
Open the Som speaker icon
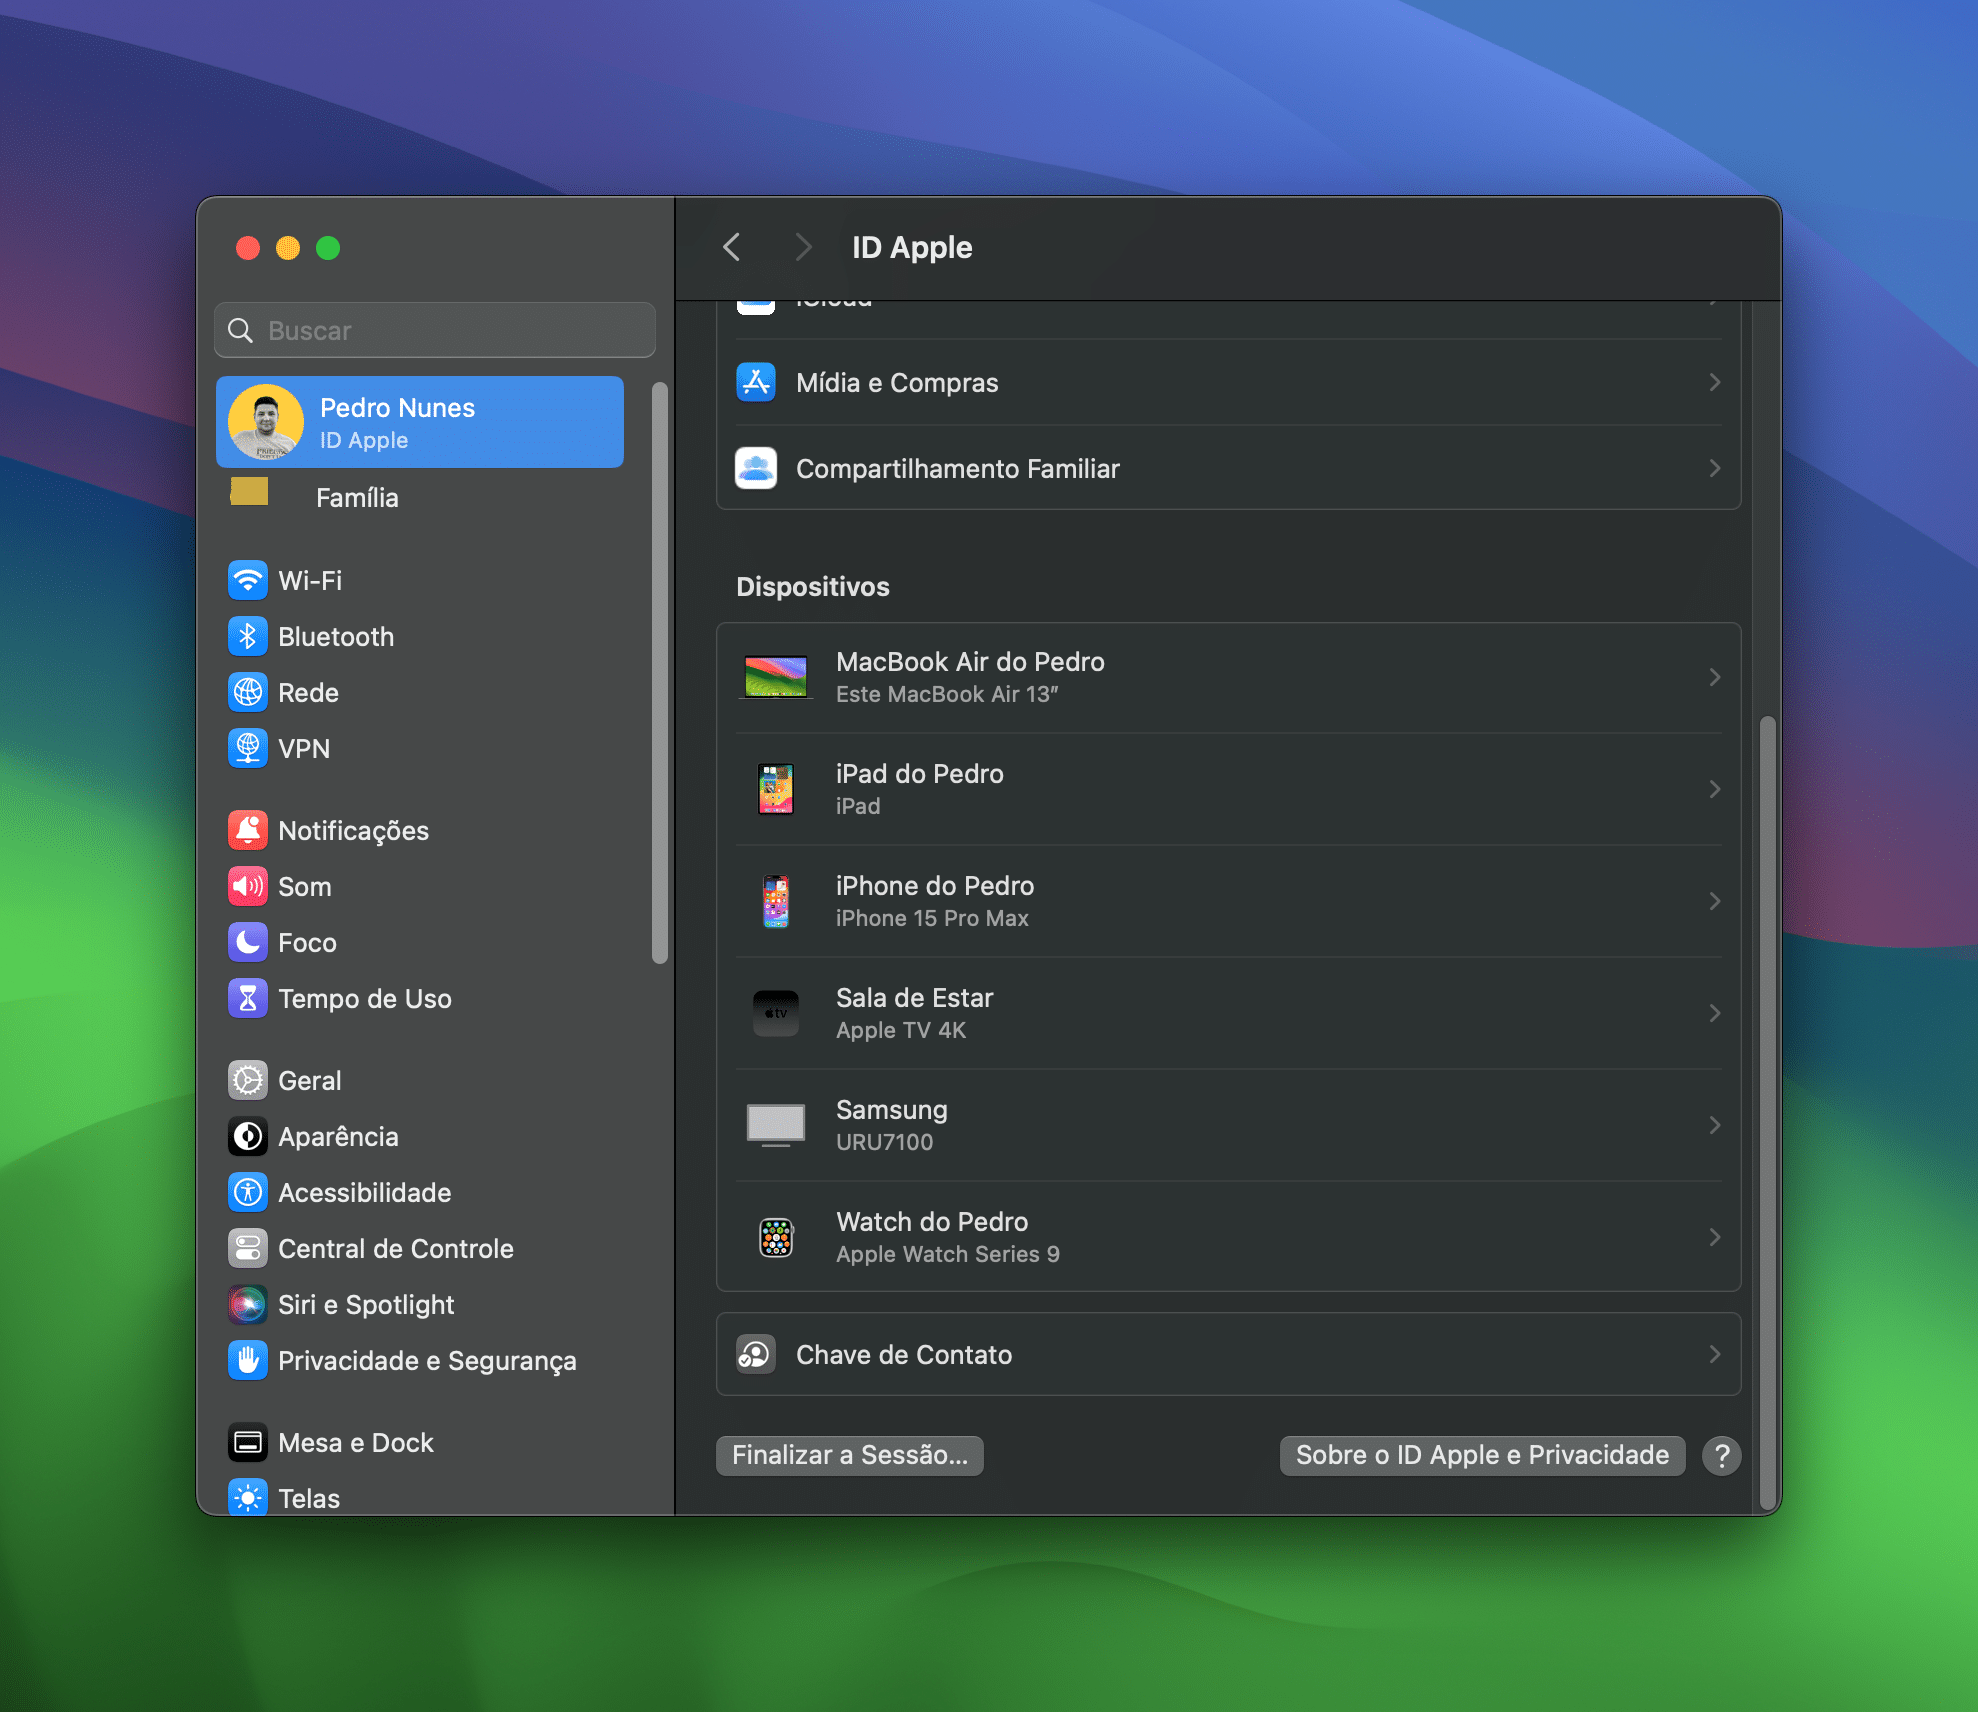248,886
